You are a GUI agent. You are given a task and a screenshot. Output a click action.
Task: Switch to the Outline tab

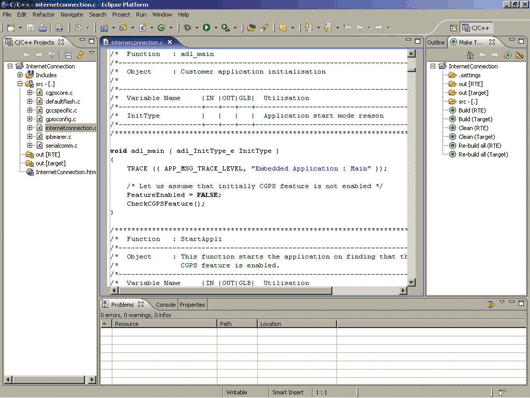[436, 42]
